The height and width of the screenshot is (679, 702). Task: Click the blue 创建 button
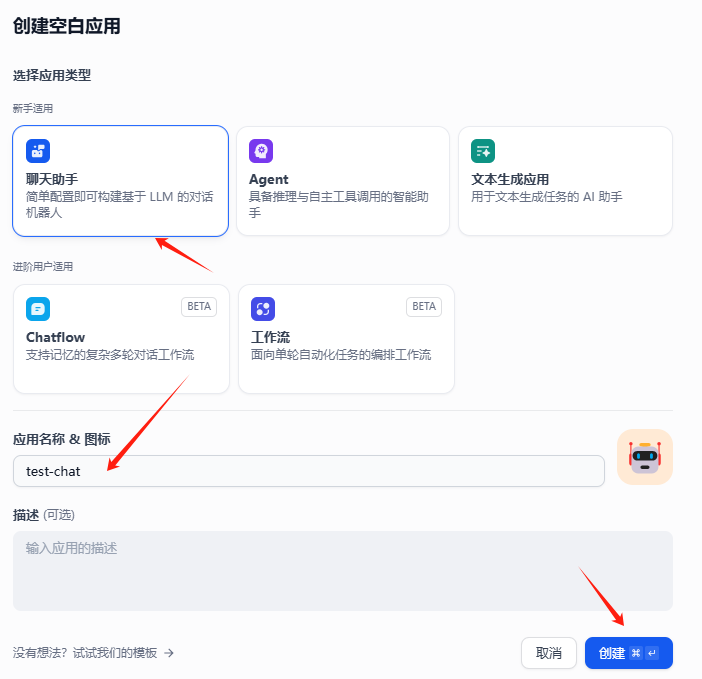pos(629,653)
